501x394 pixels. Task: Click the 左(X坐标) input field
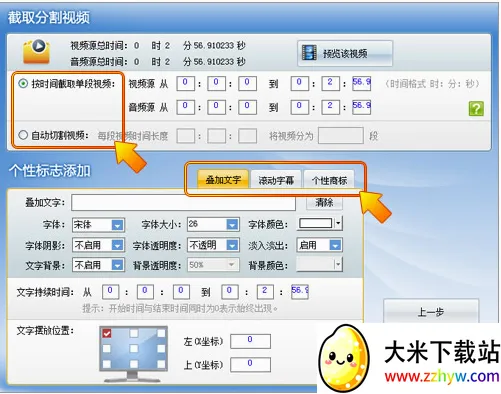[x=250, y=341]
